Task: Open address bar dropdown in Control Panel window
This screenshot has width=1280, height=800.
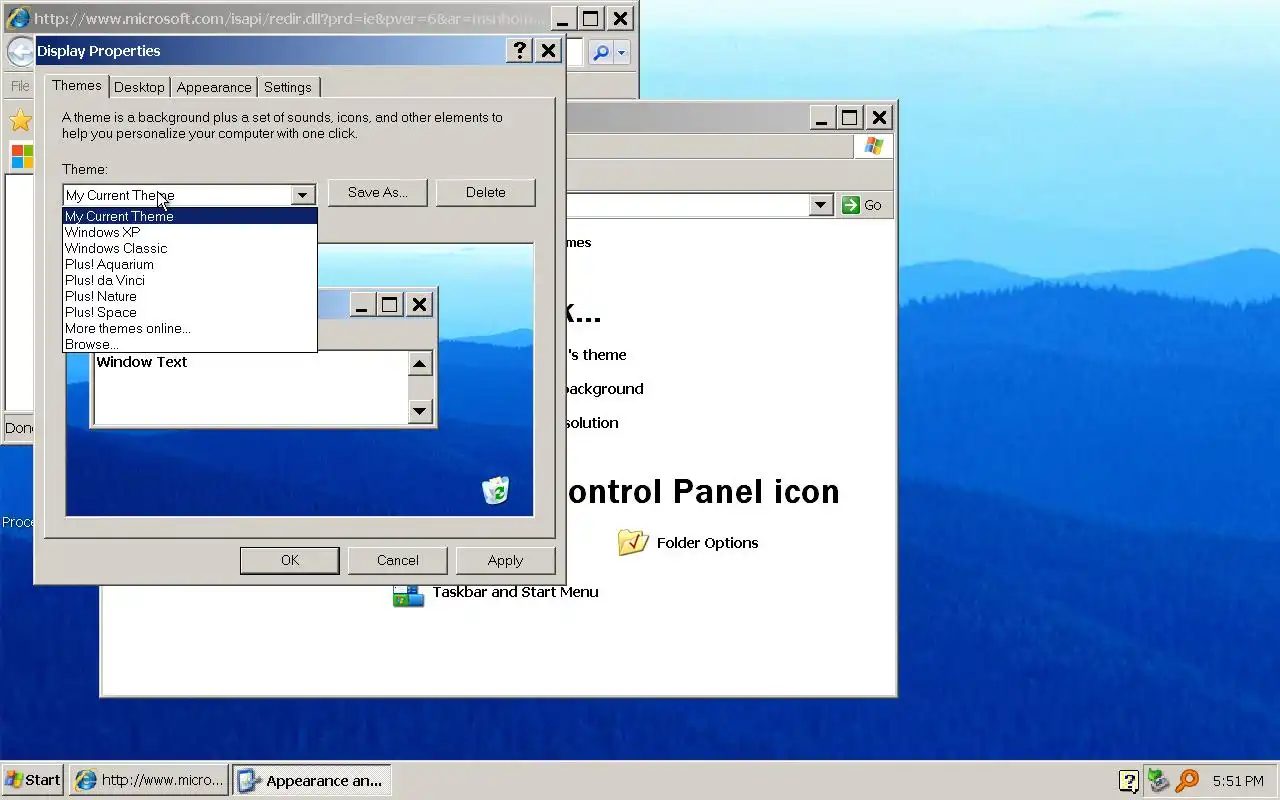Action: click(821, 205)
